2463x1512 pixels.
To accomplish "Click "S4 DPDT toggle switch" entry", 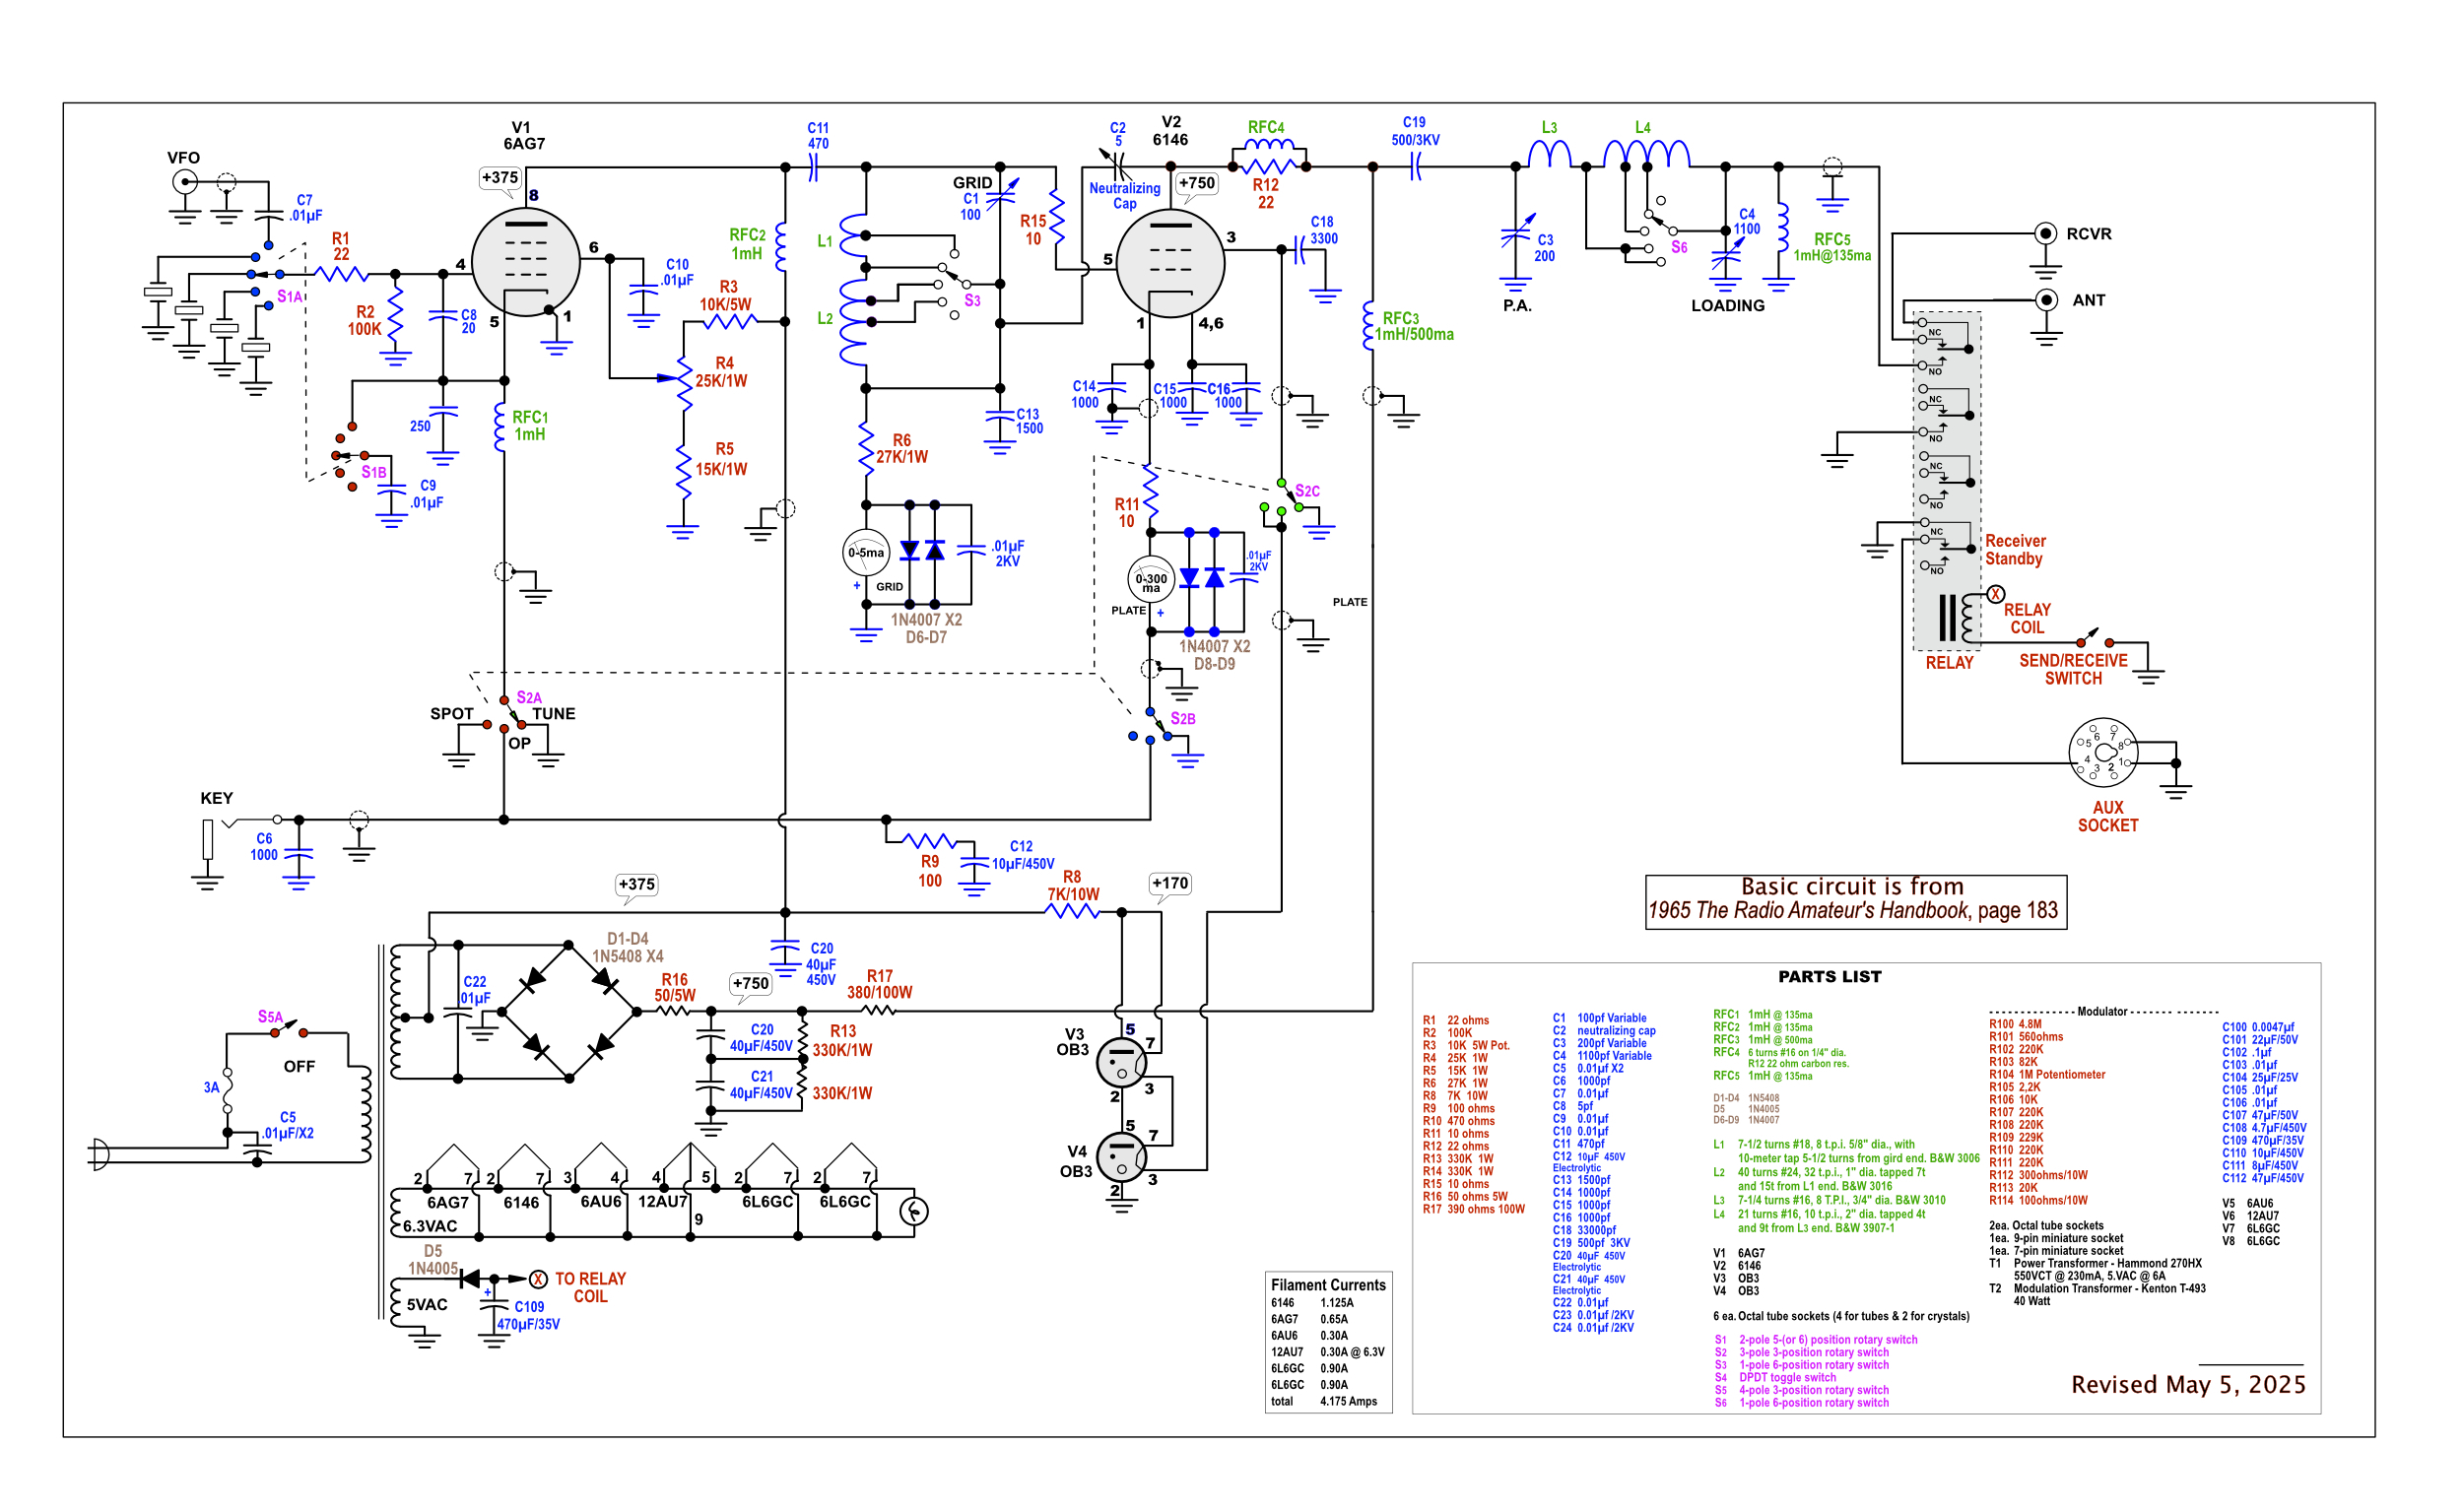I will click(1775, 1378).
